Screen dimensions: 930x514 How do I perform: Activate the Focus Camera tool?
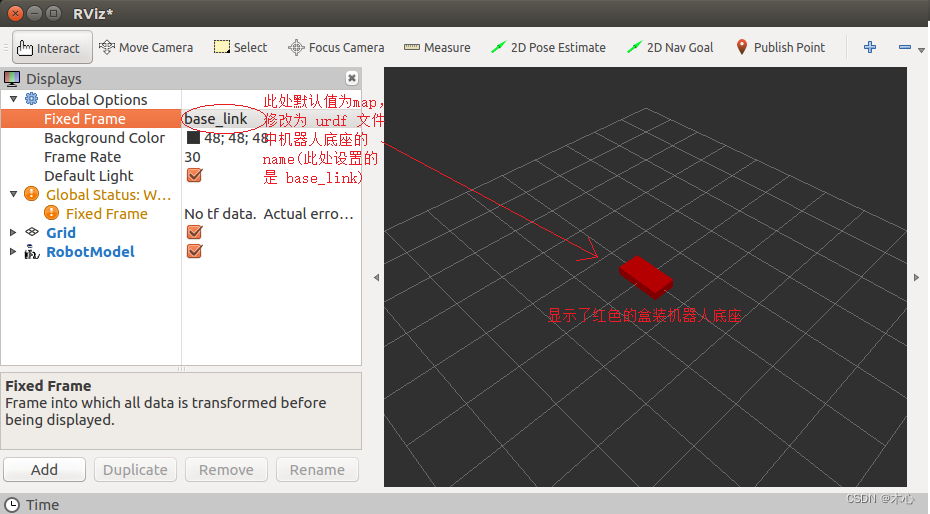pyautogui.click(x=336, y=47)
